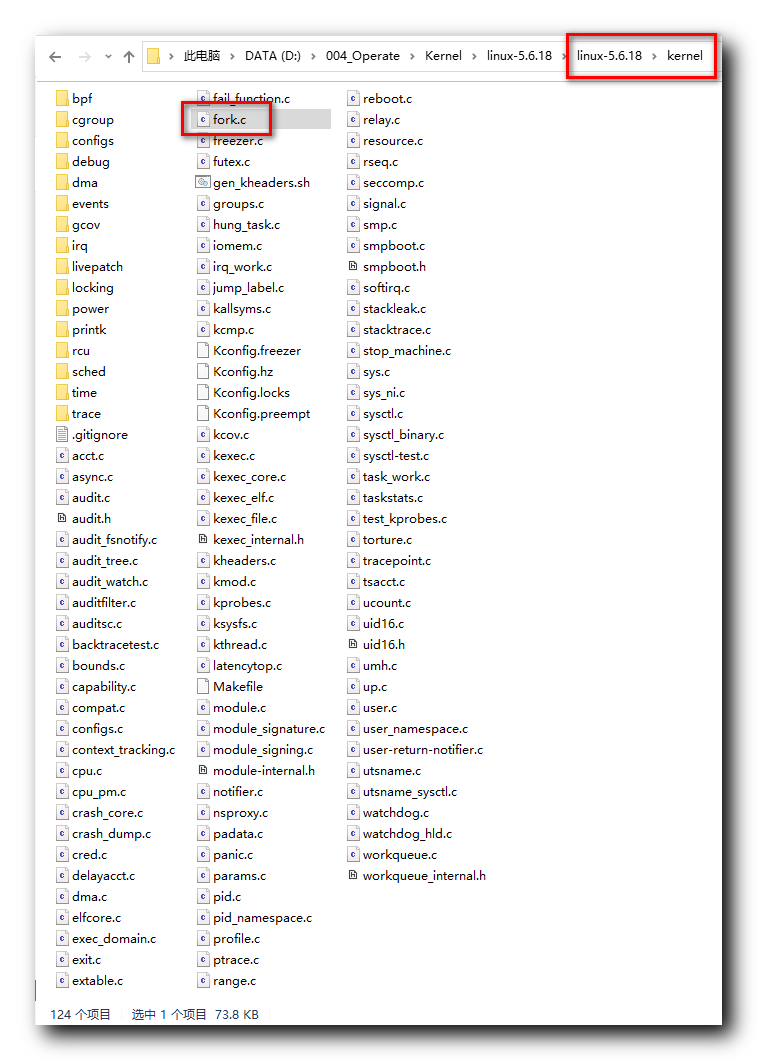
Task: Click the .gitignore file icon
Action: (62, 434)
